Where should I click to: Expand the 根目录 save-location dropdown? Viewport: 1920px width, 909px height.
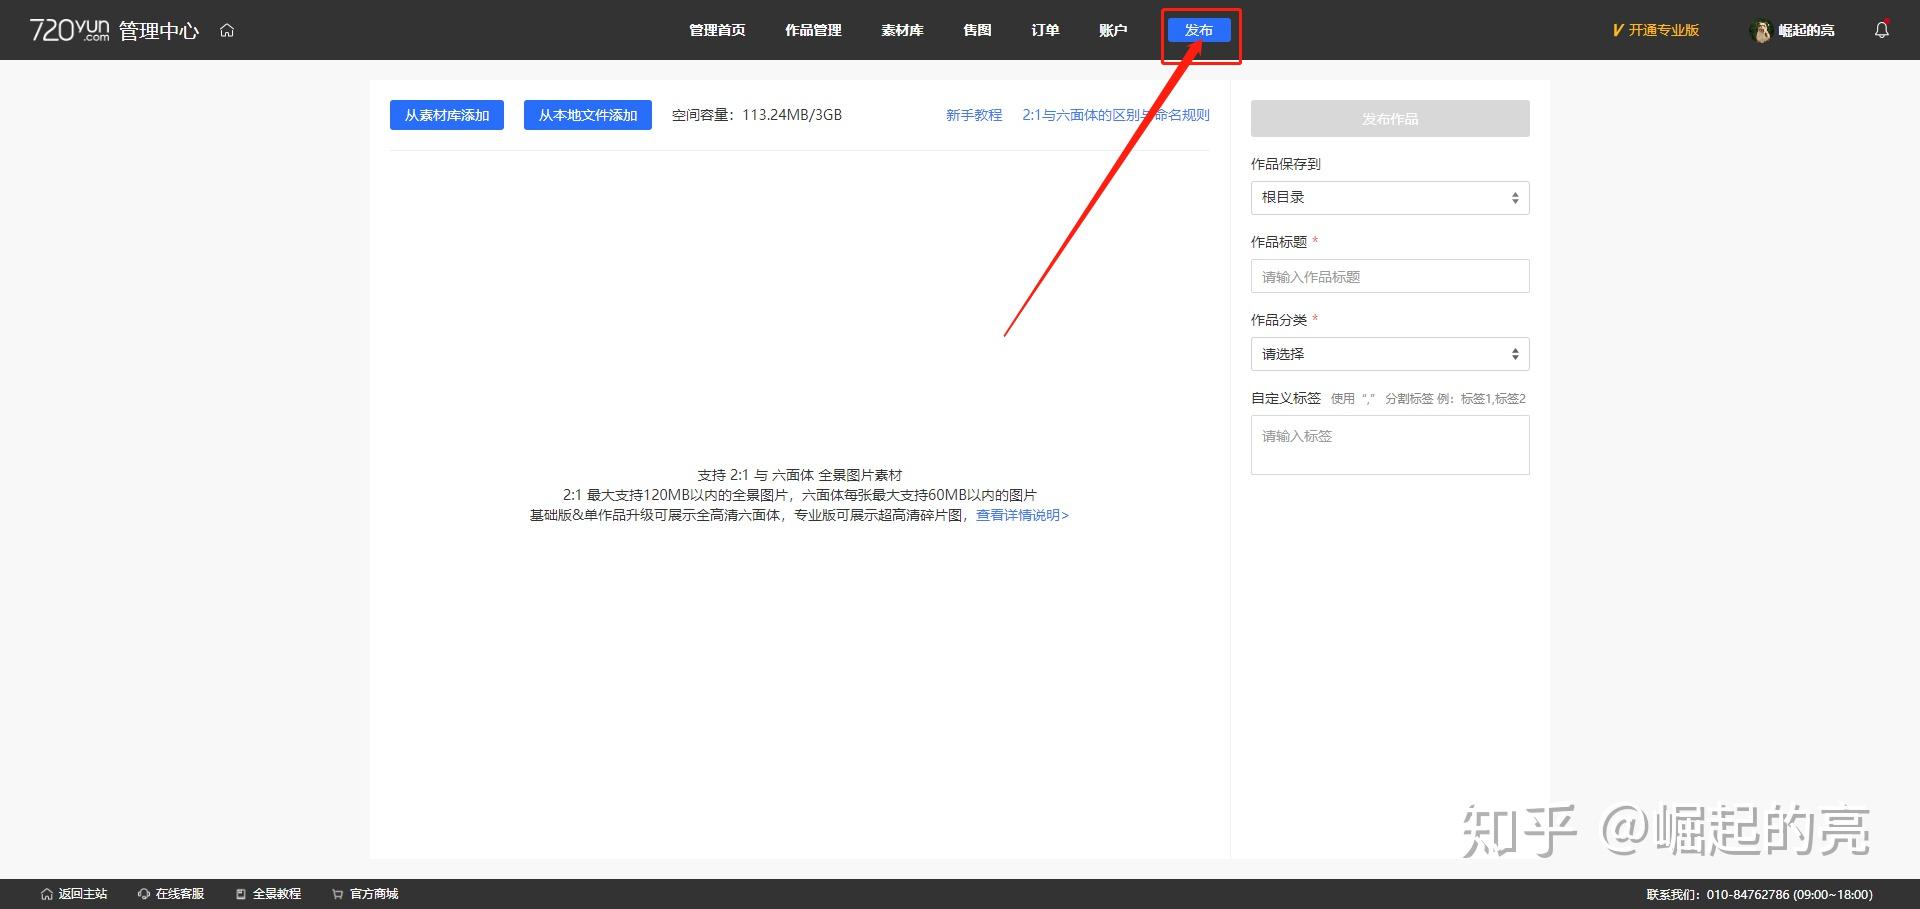pyautogui.click(x=1390, y=198)
